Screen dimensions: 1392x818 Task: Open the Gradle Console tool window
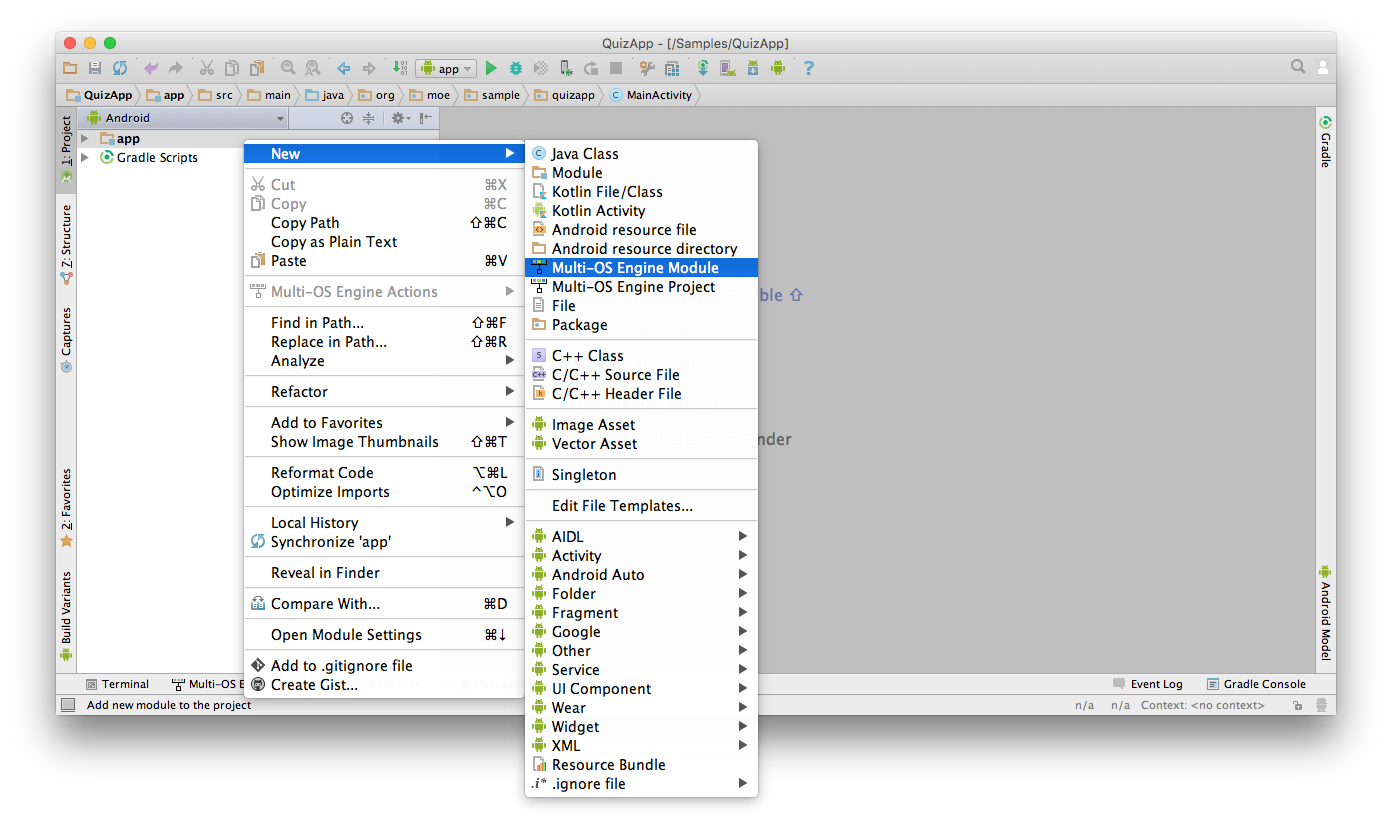1256,685
